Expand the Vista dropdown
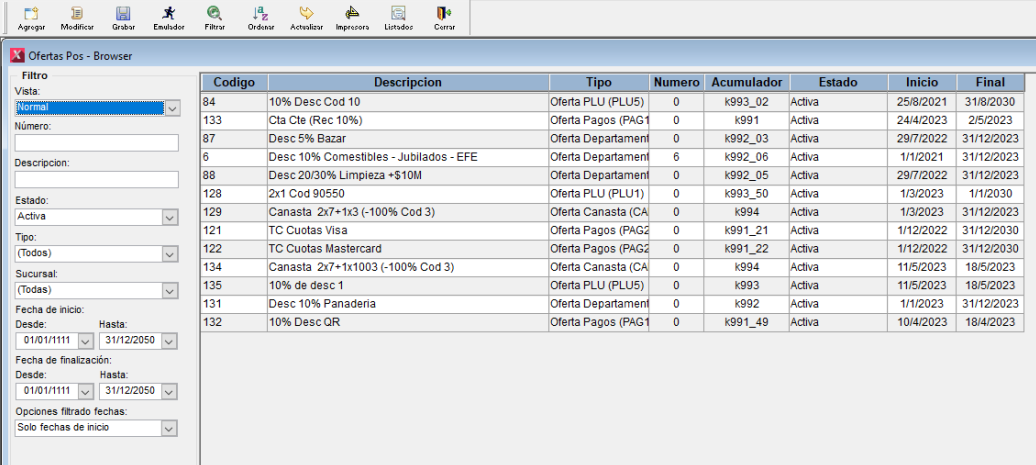The height and width of the screenshot is (465, 1036). (x=171, y=107)
